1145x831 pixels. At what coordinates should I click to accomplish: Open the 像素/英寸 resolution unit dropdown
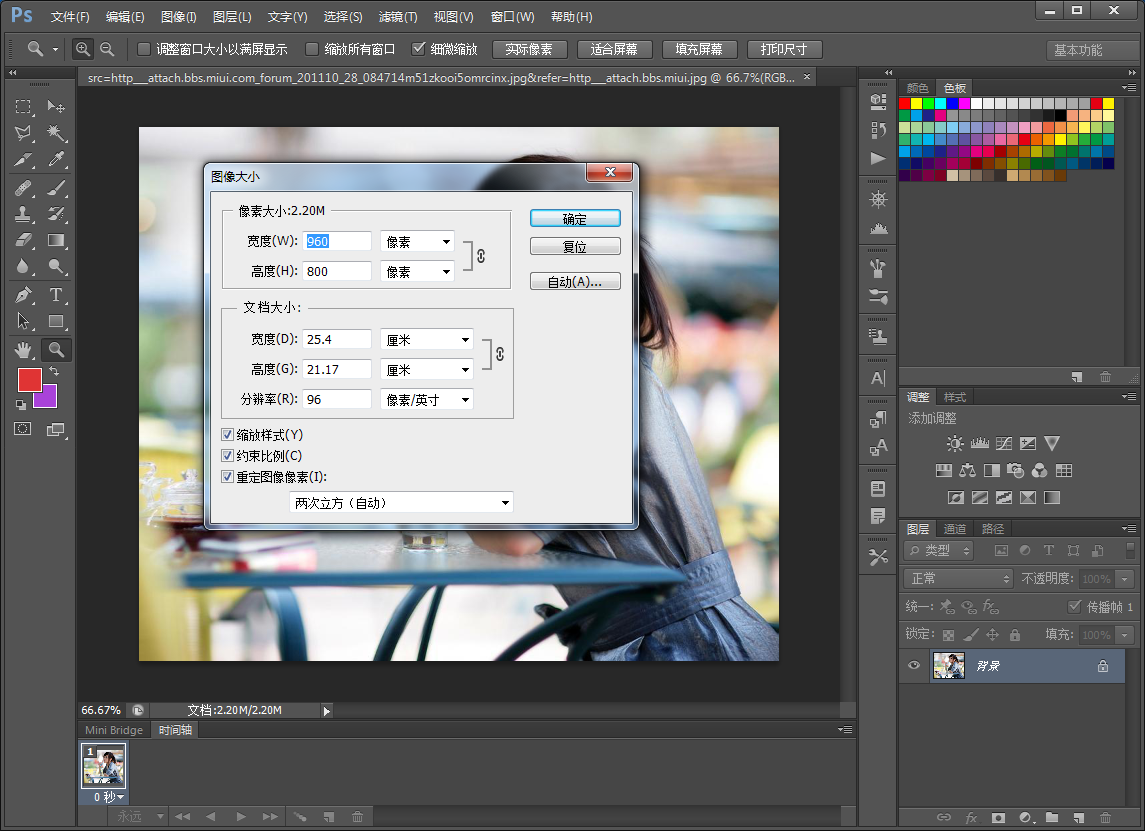427,400
